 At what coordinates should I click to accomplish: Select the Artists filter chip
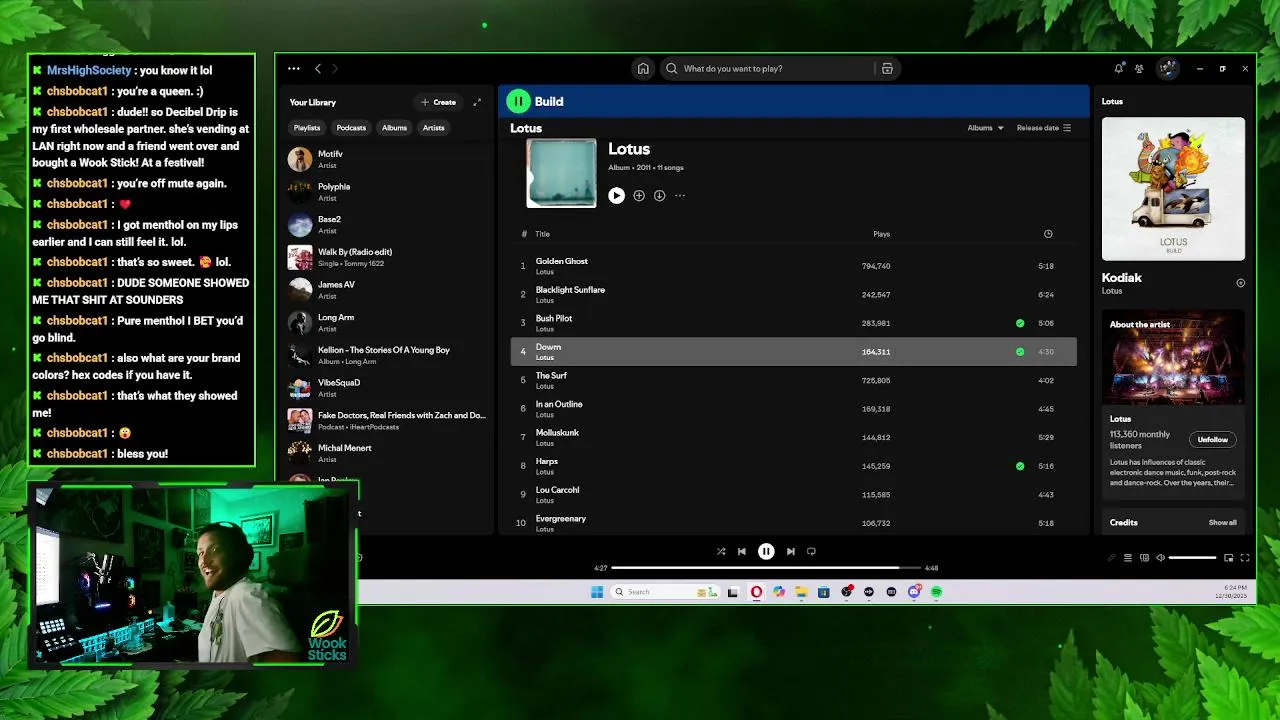[433, 128]
